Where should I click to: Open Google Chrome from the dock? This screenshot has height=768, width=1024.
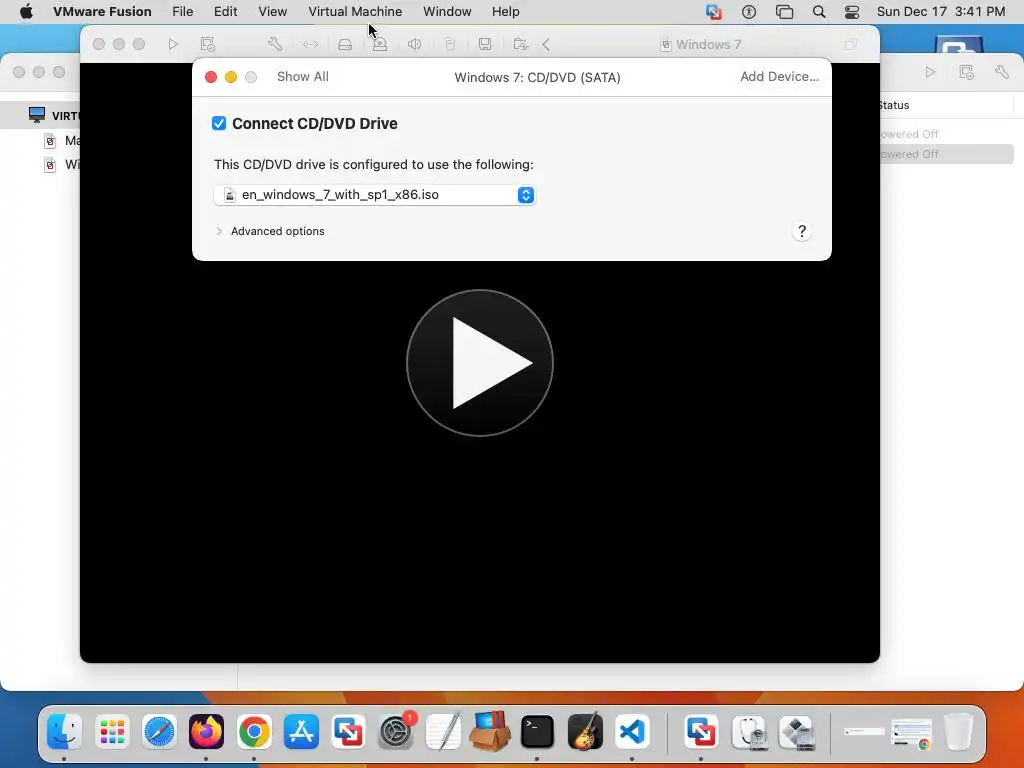pos(254,731)
